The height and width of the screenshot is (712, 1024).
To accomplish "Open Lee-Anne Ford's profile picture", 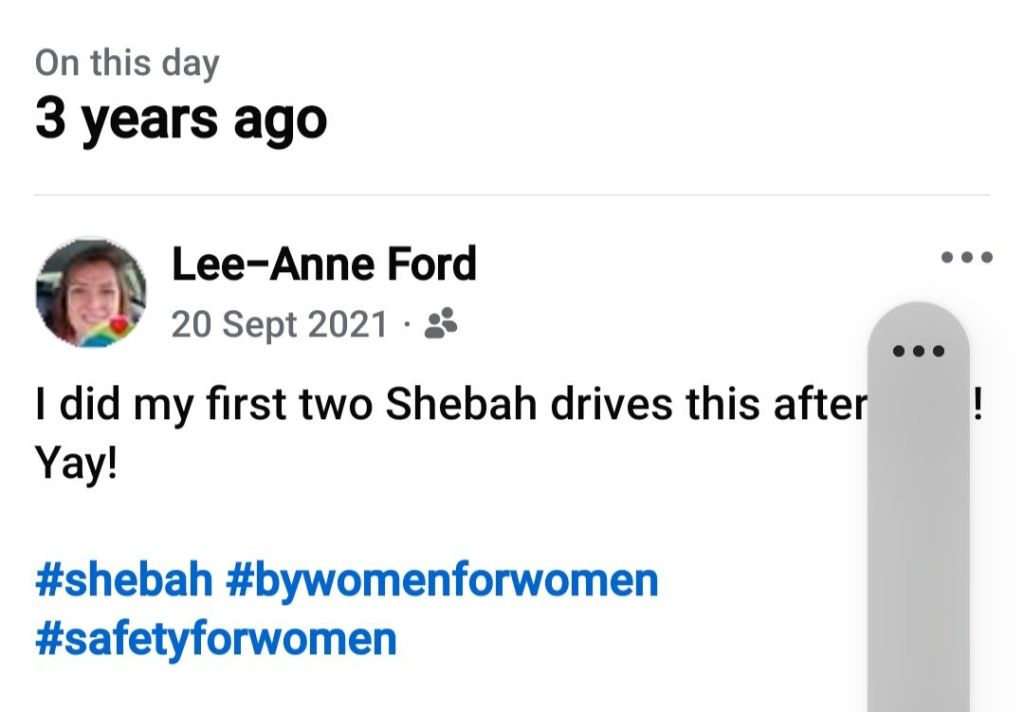I will (91, 292).
